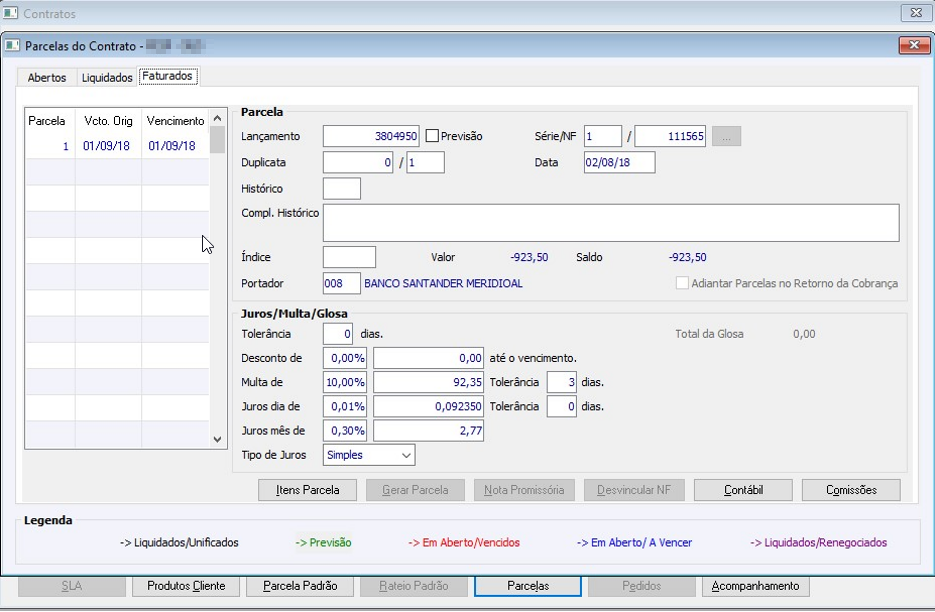Click the Portador code field 008
The width and height of the screenshot is (935, 612).
(341, 284)
